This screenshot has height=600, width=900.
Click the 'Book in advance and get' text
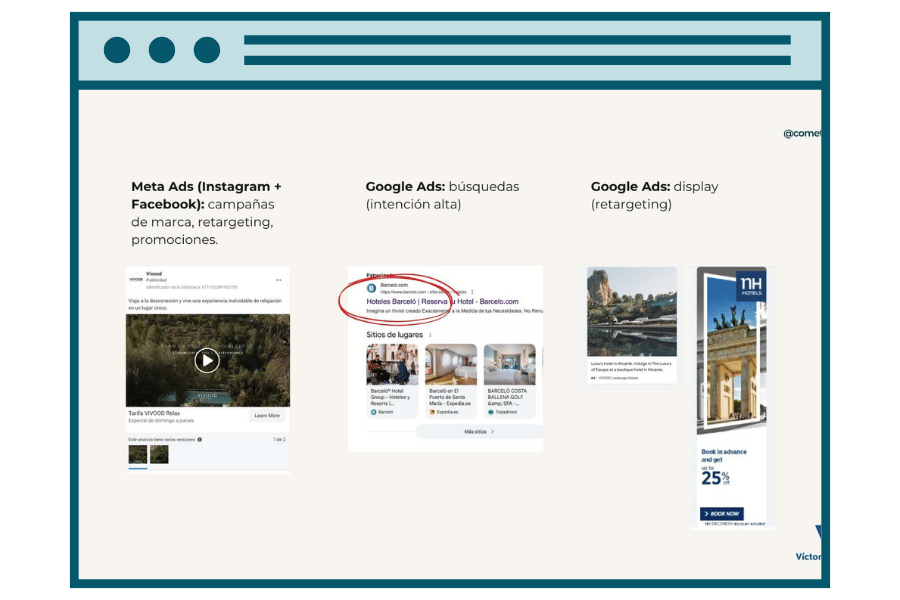[x=724, y=456]
